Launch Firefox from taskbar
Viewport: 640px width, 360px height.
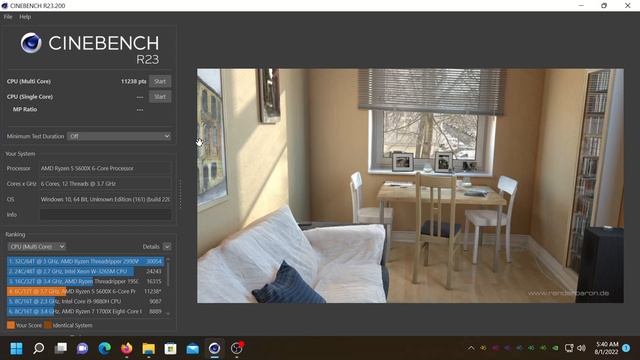(127, 349)
